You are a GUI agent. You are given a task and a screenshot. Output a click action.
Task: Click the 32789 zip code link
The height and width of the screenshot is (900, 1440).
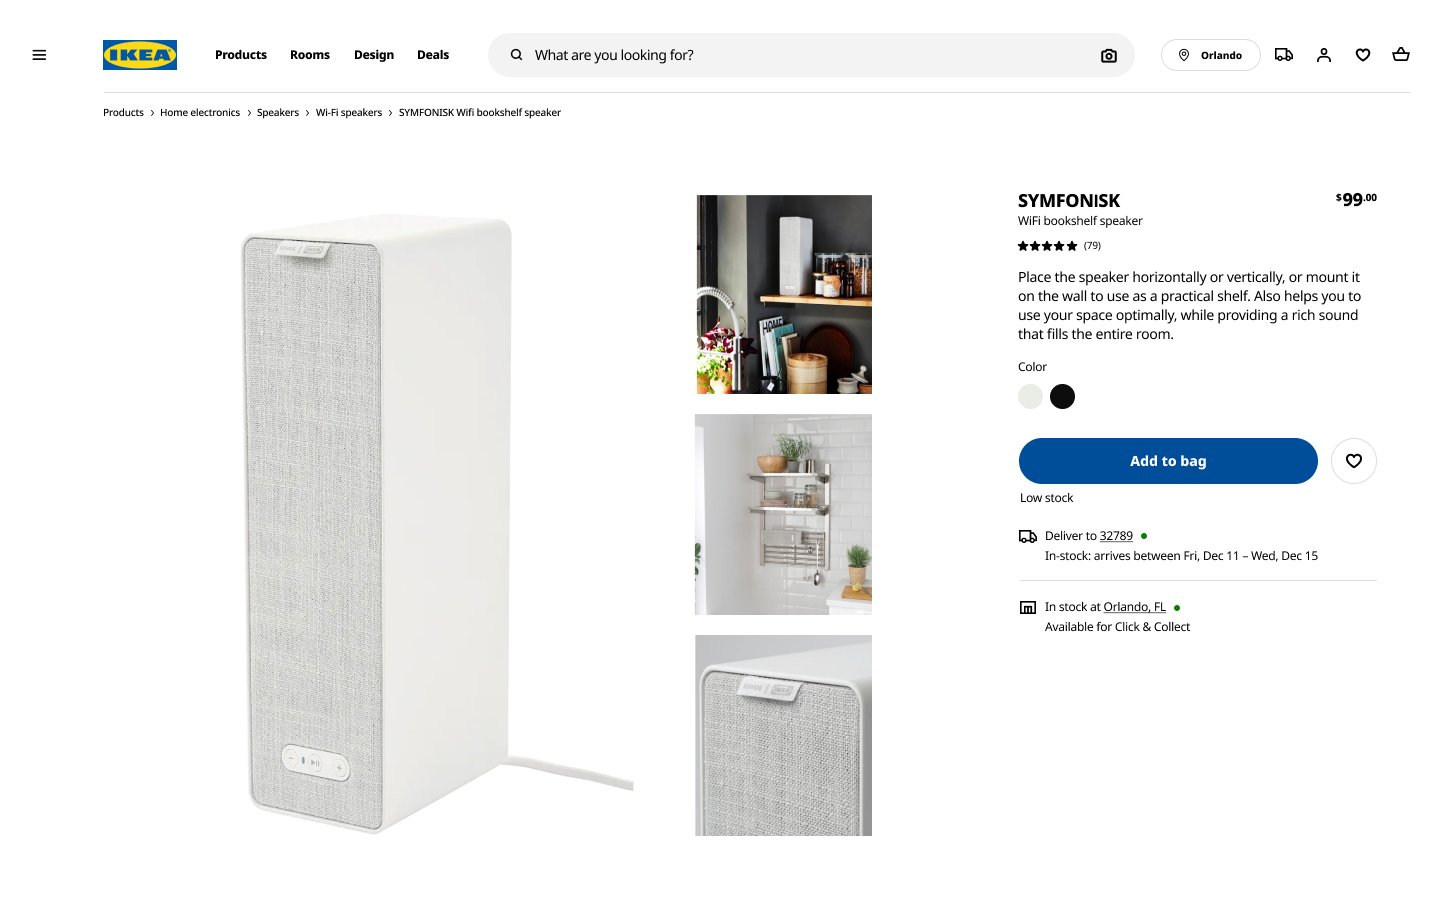(1116, 536)
